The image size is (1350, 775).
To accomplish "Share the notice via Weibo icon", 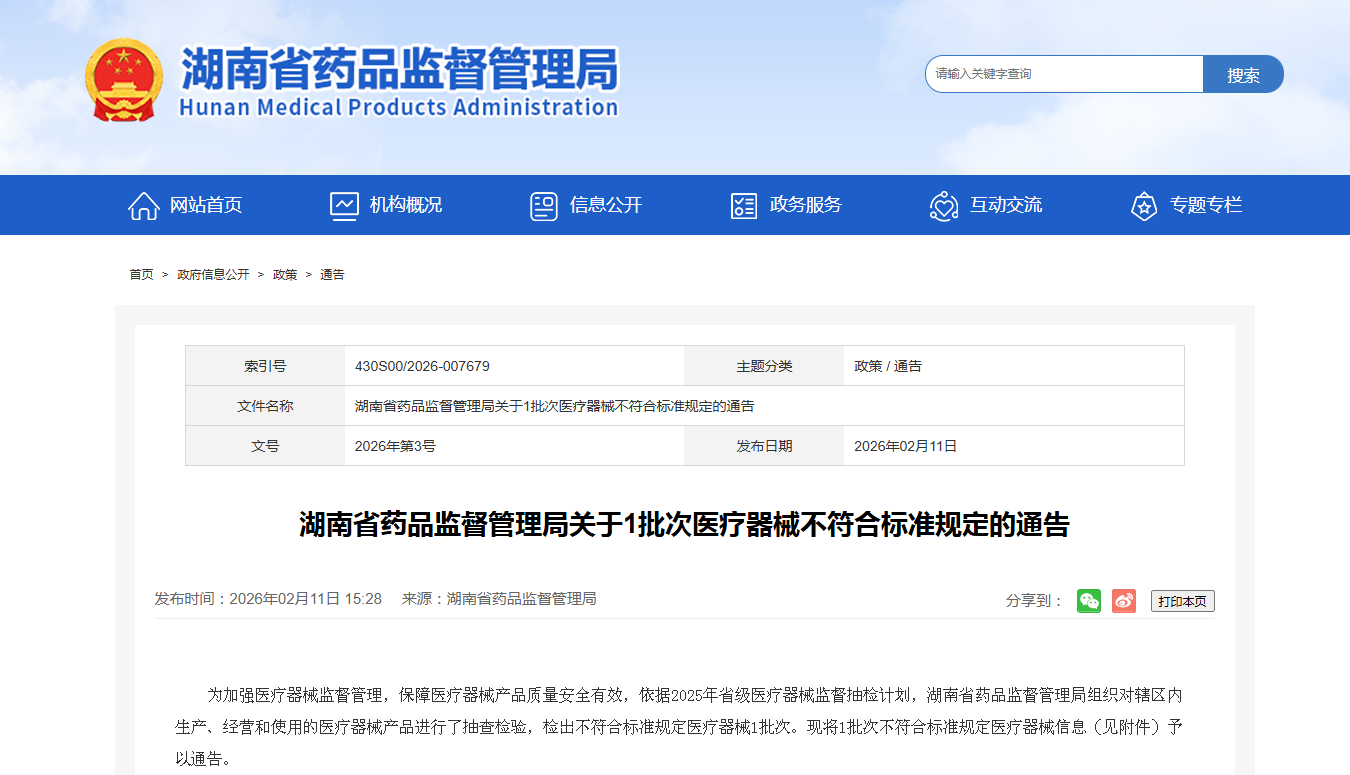I will [1123, 601].
